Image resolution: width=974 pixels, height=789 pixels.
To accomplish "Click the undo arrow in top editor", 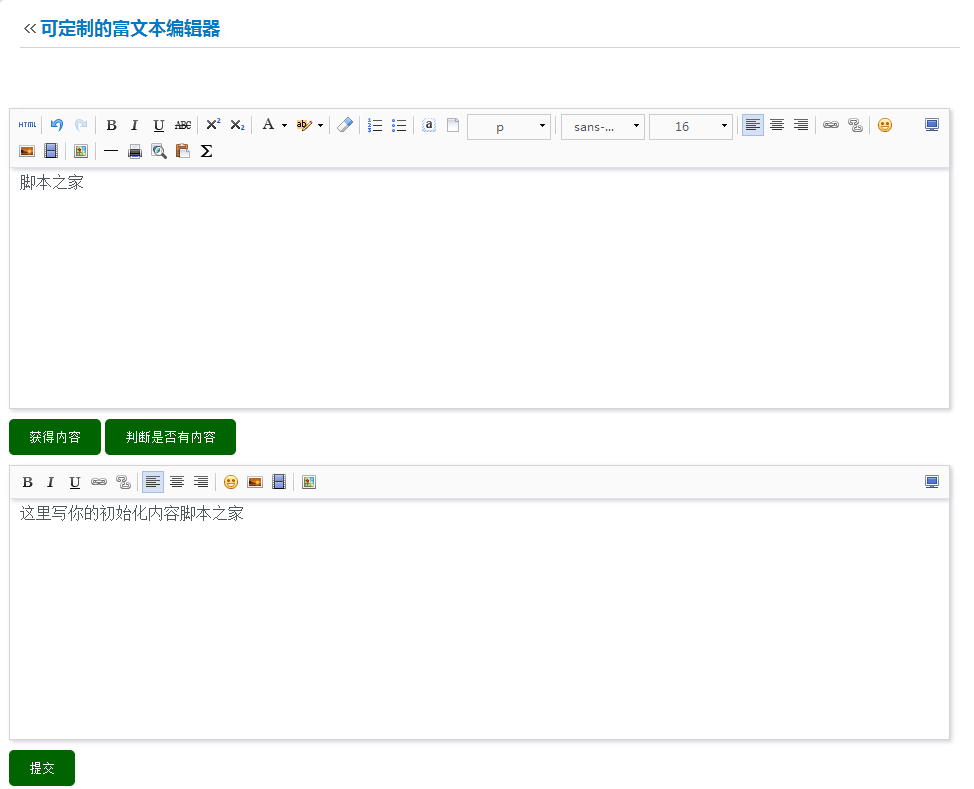I will tap(57, 125).
